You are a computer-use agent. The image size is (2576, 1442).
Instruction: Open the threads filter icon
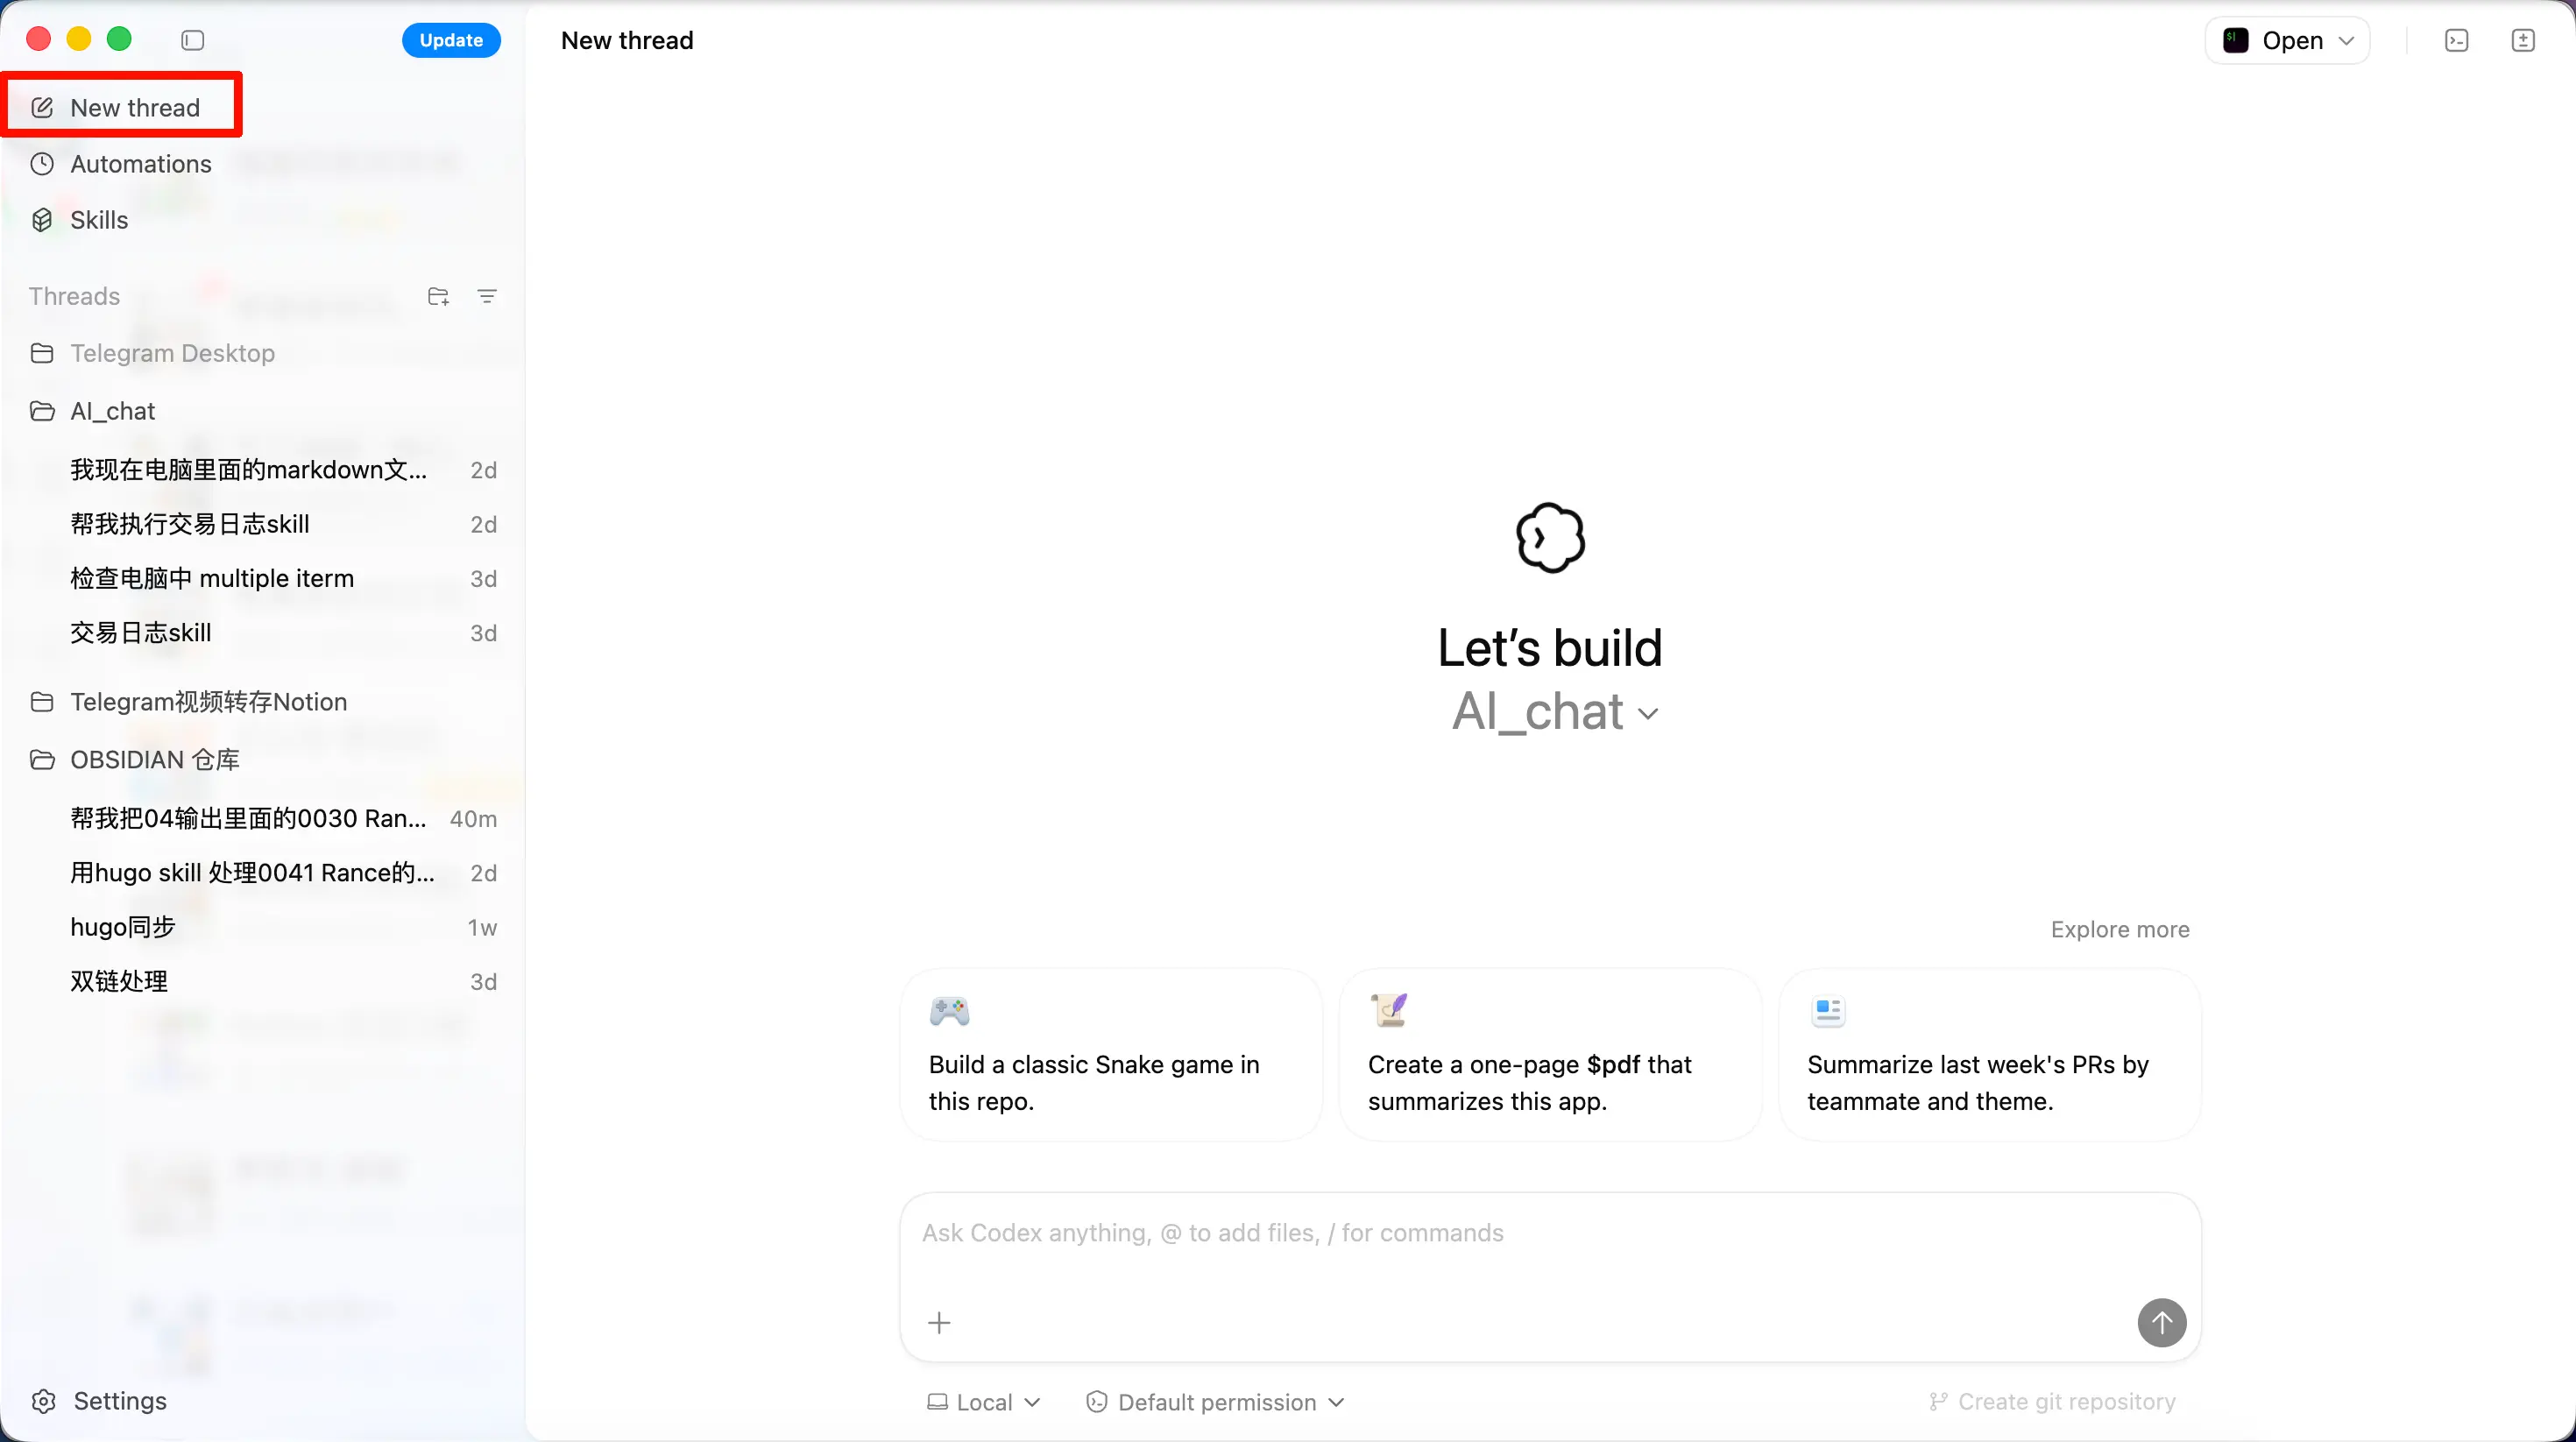point(487,296)
